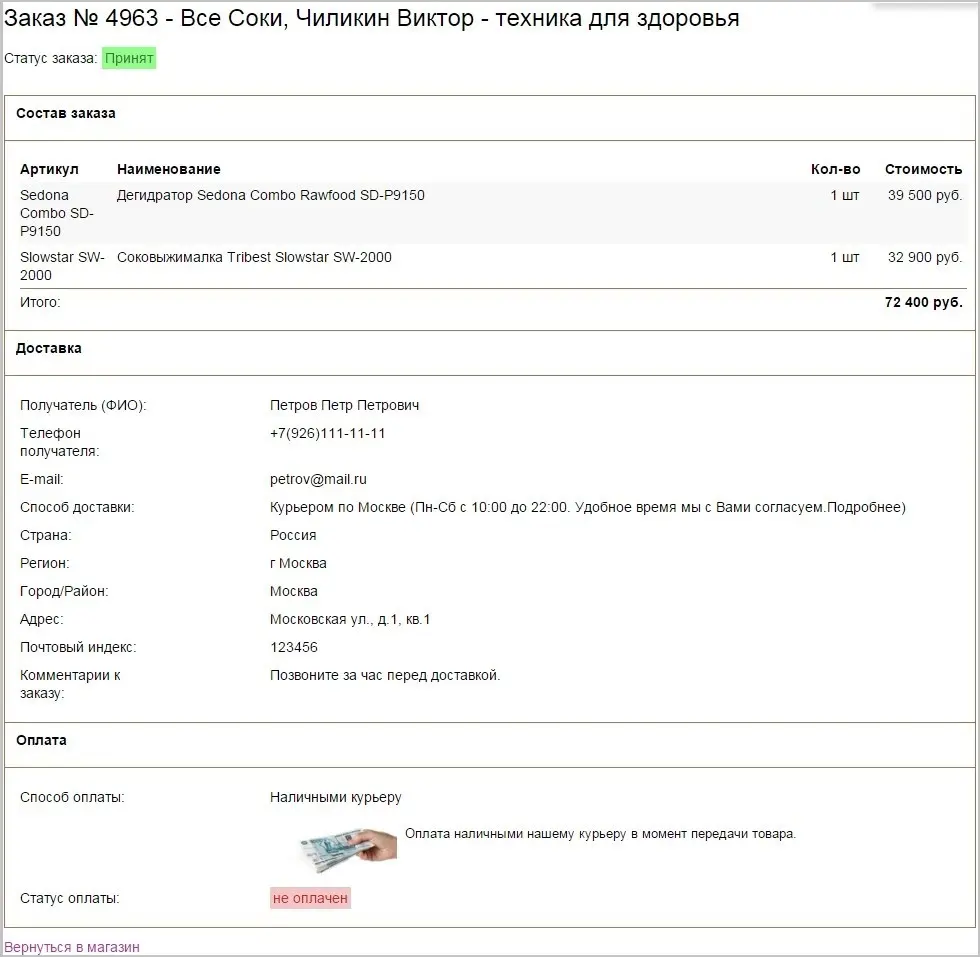
Task: Click product name 'Соковыжималка Tribest Slowstar SW-2000'
Action: coord(254,257)
